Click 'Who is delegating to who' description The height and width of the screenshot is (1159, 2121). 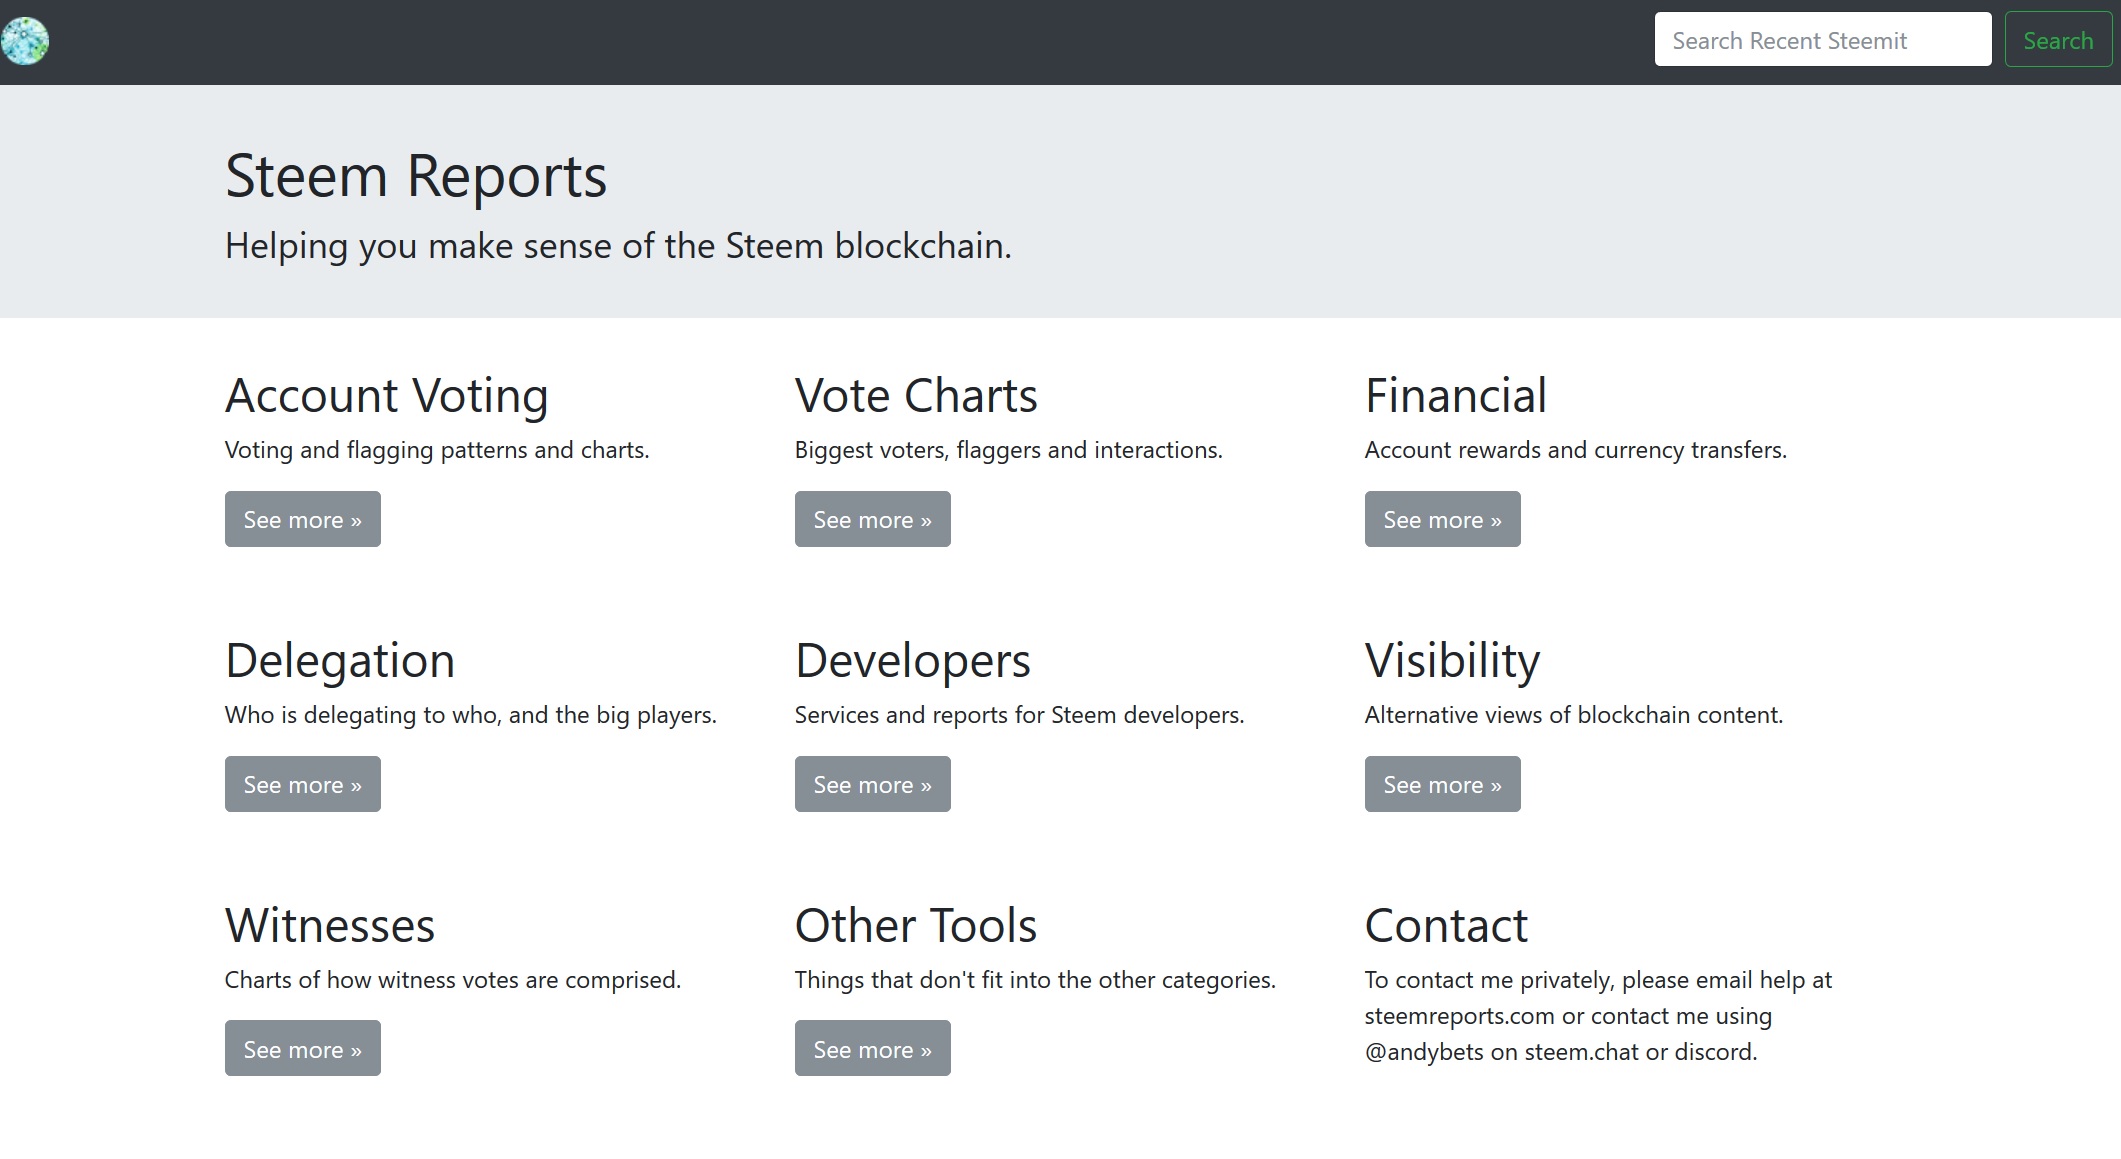pos(471,715)
